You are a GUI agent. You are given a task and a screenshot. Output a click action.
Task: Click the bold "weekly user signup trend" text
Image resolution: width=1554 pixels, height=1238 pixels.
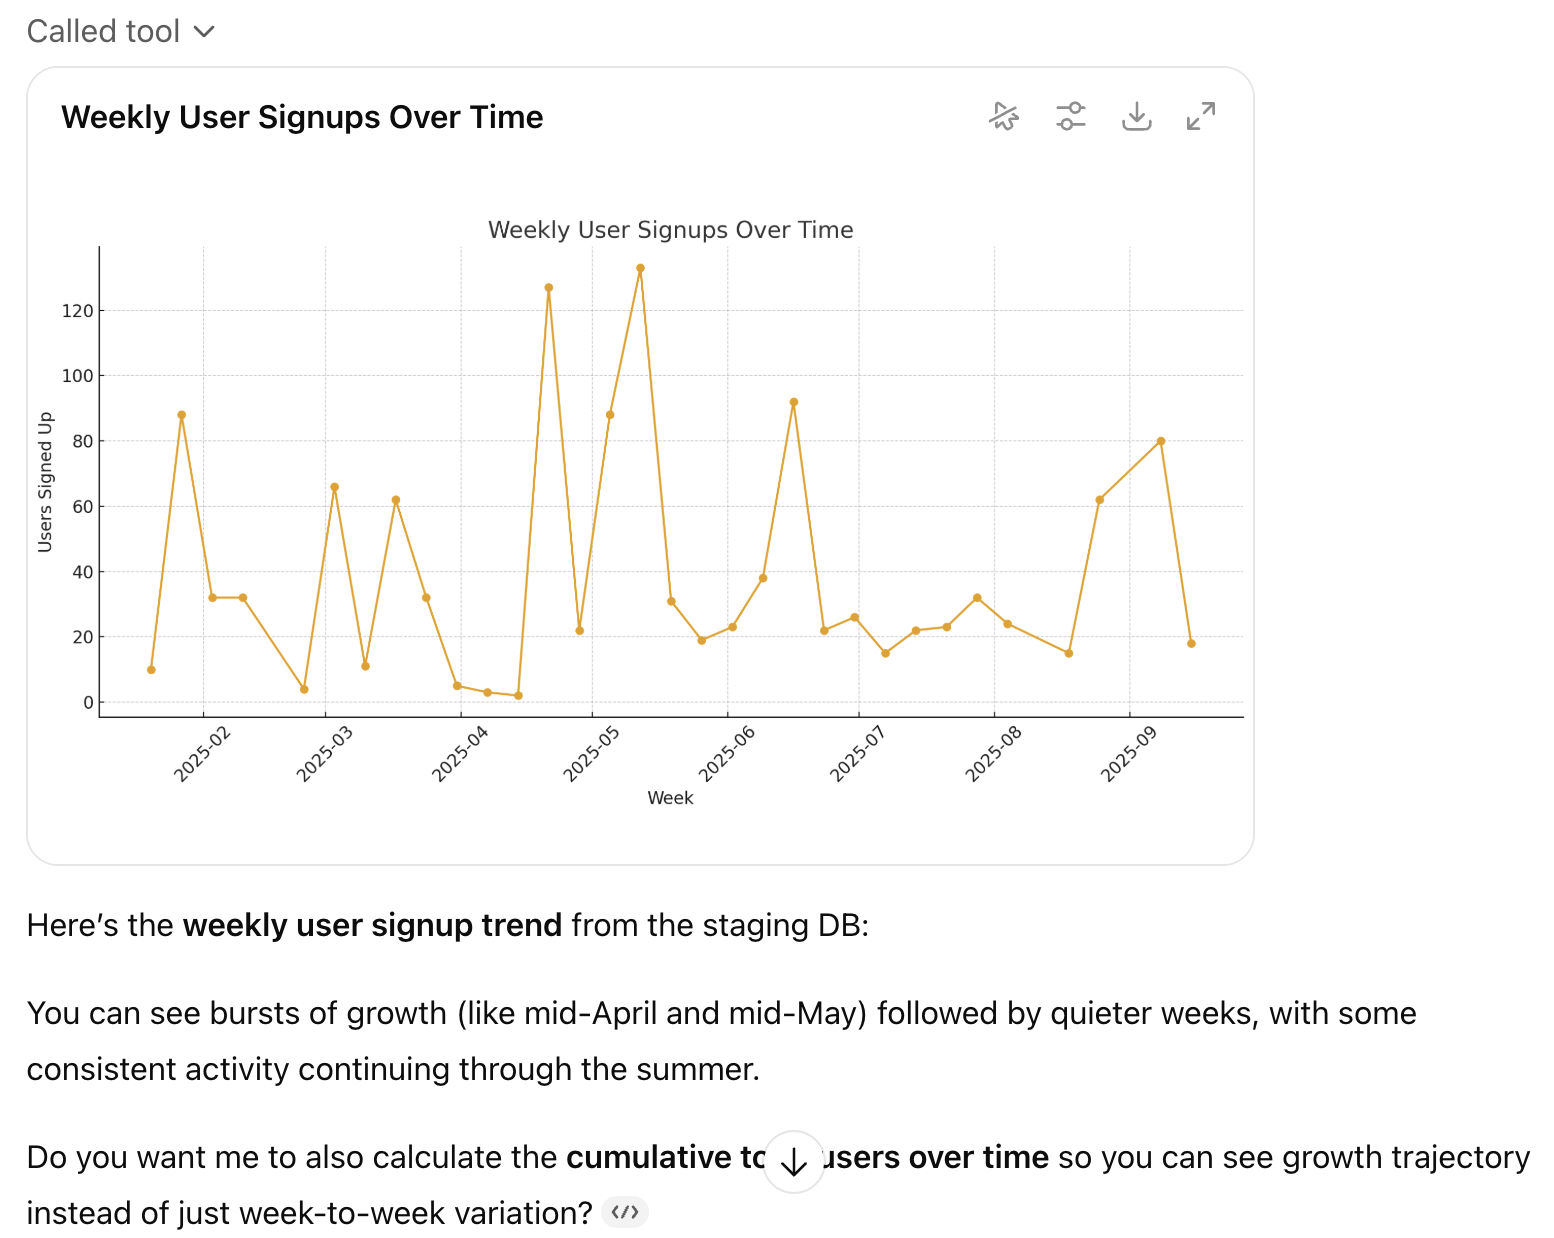[372, 925]
